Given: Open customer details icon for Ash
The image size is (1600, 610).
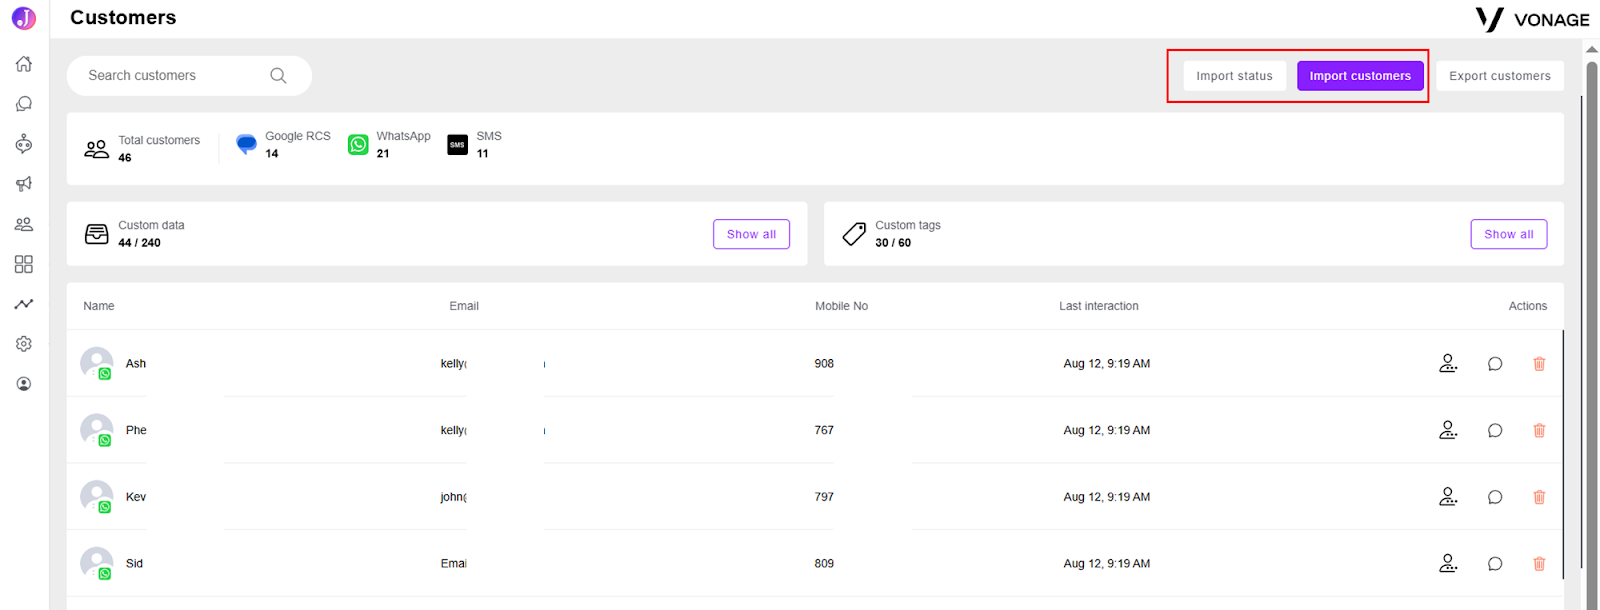Looking at the screenshot, I should point(1448,363).
